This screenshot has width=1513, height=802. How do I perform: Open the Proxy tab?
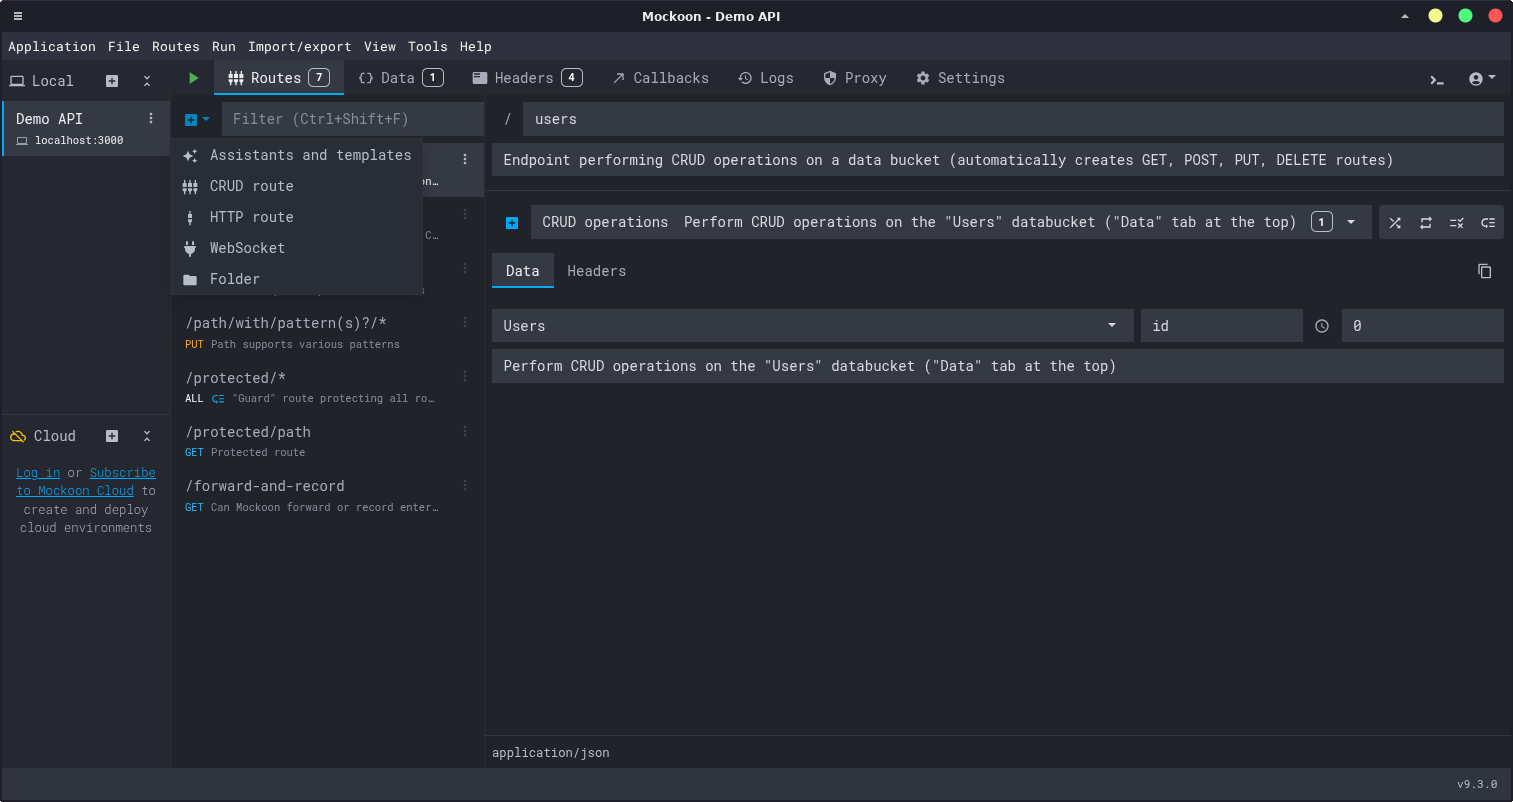click(x=855, y=78)
